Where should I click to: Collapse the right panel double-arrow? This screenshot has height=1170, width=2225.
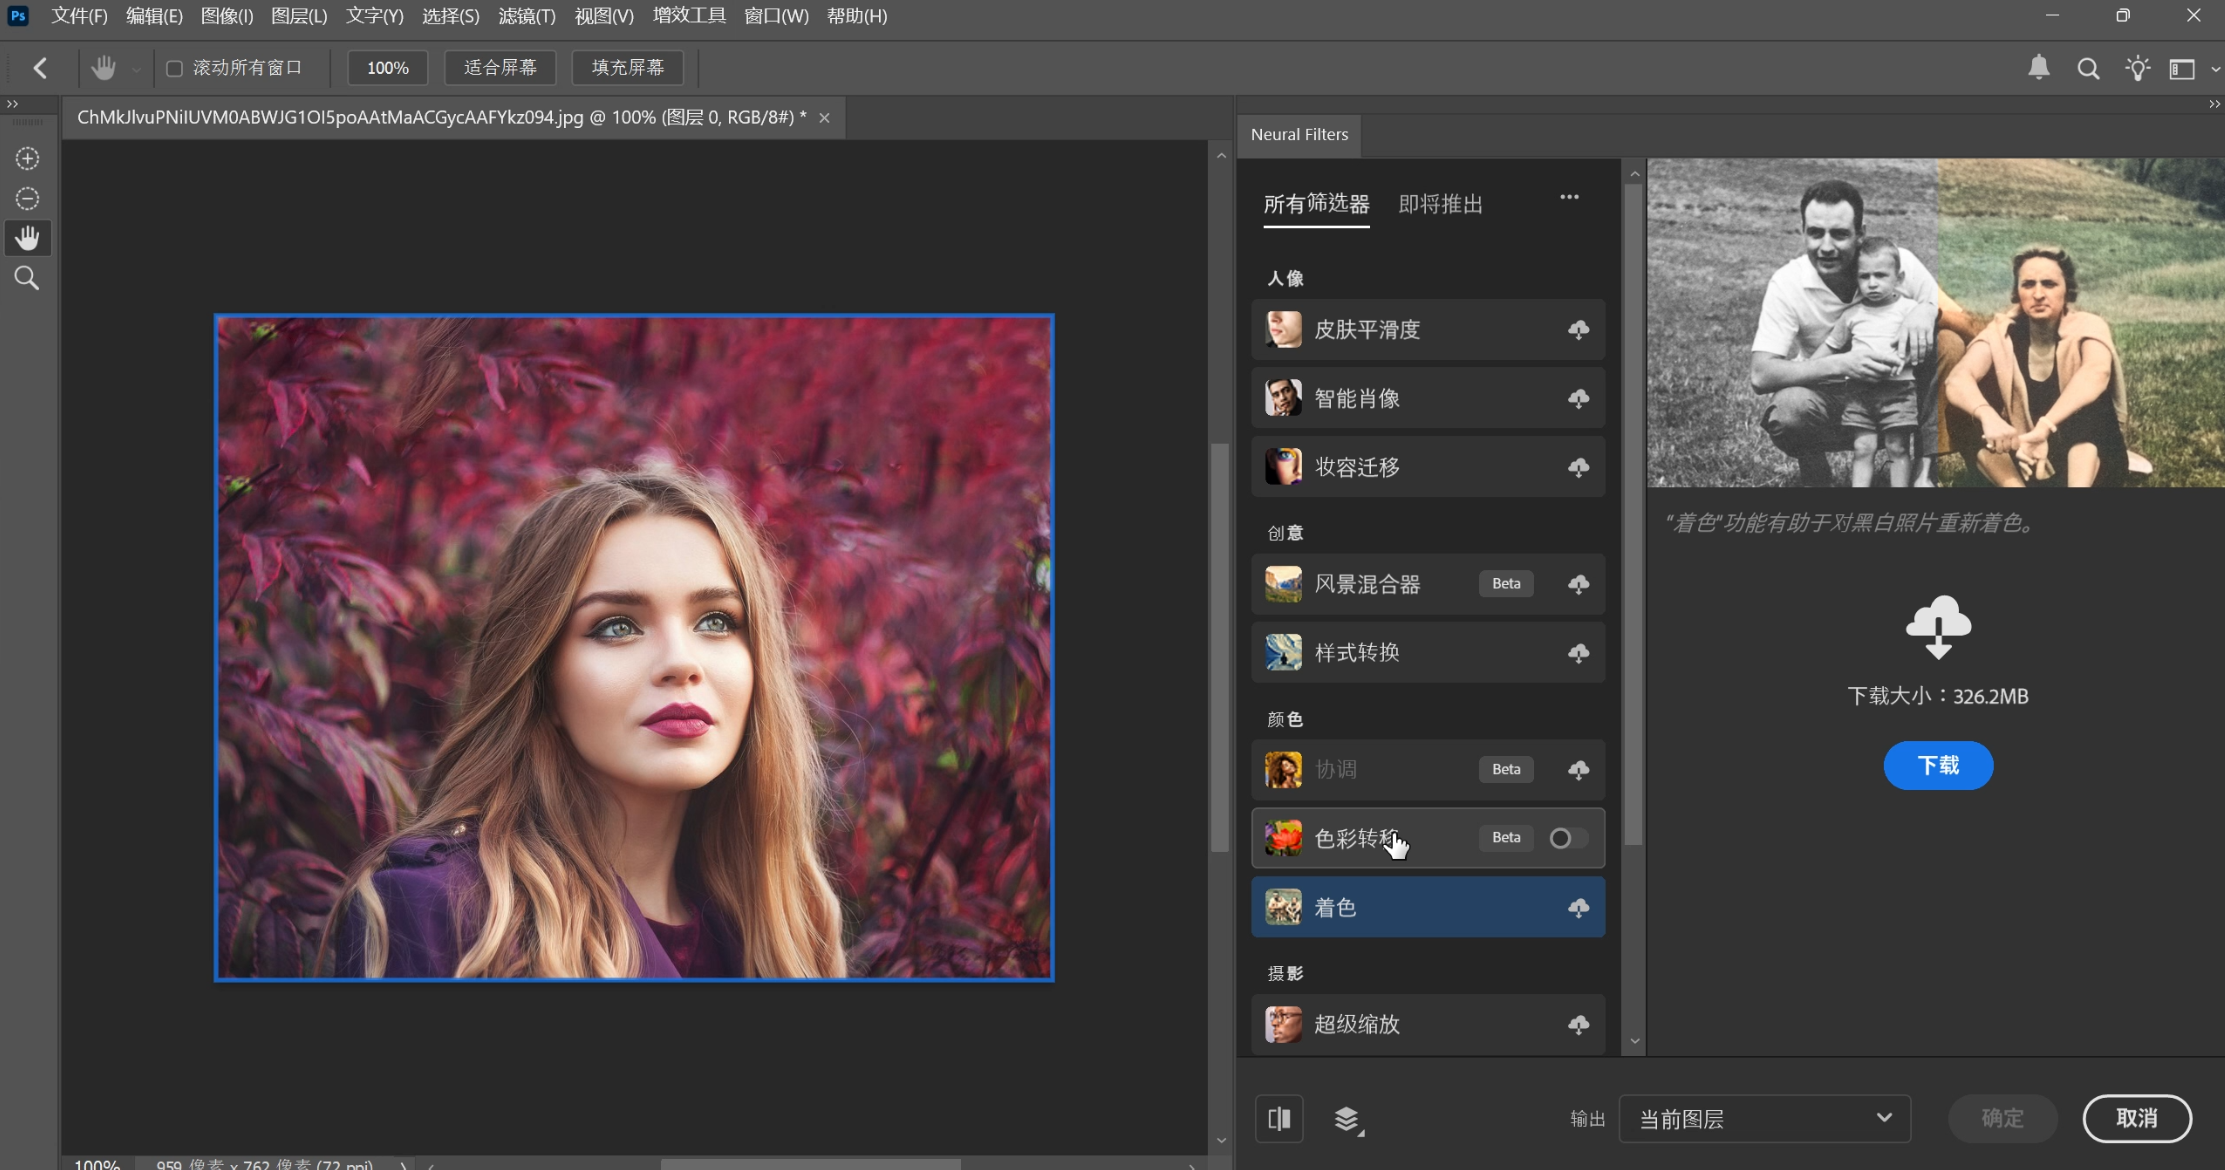pyautogui.click(x=2214, y=104)
